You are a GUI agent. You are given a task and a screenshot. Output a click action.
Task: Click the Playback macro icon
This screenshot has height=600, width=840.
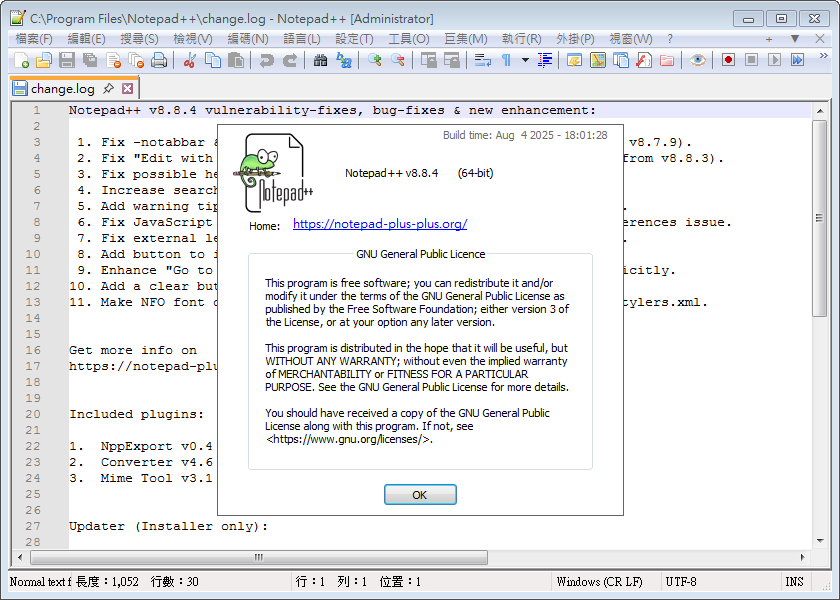click(775, 60)
